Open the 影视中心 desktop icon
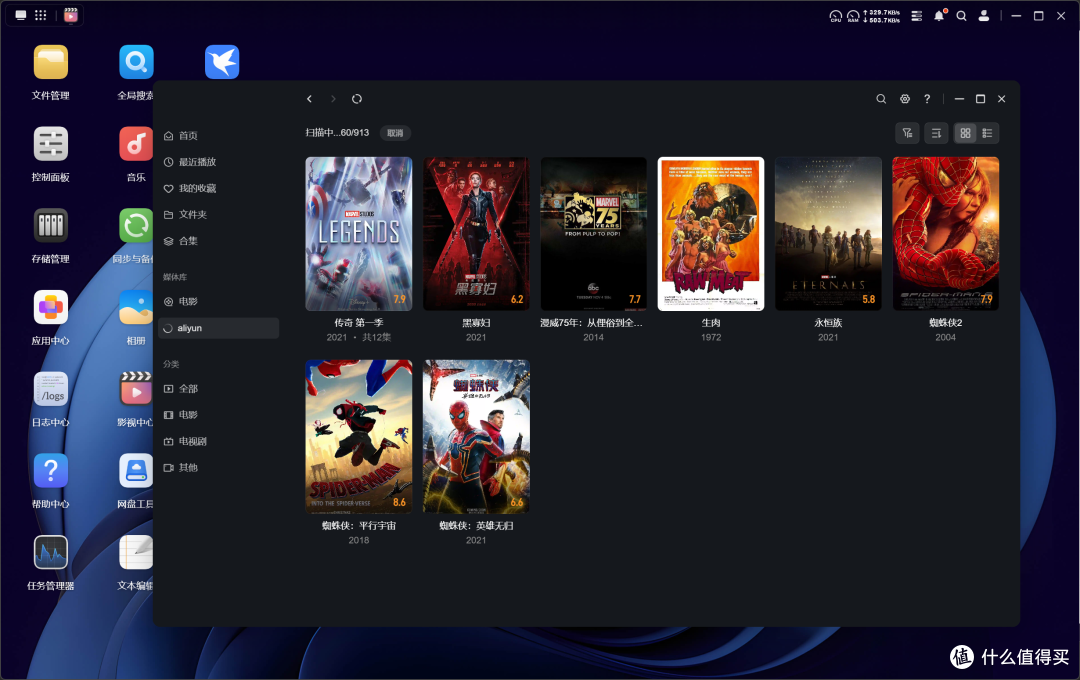 (136, 389)
